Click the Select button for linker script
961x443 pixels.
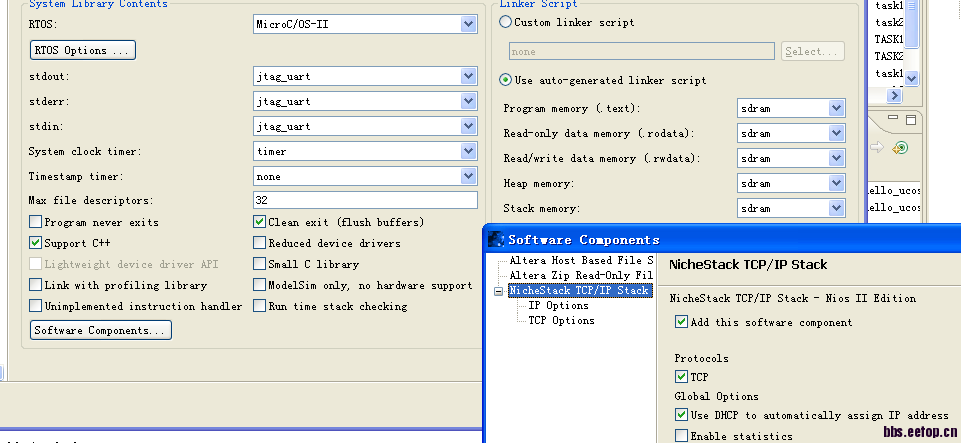point(813,51)
